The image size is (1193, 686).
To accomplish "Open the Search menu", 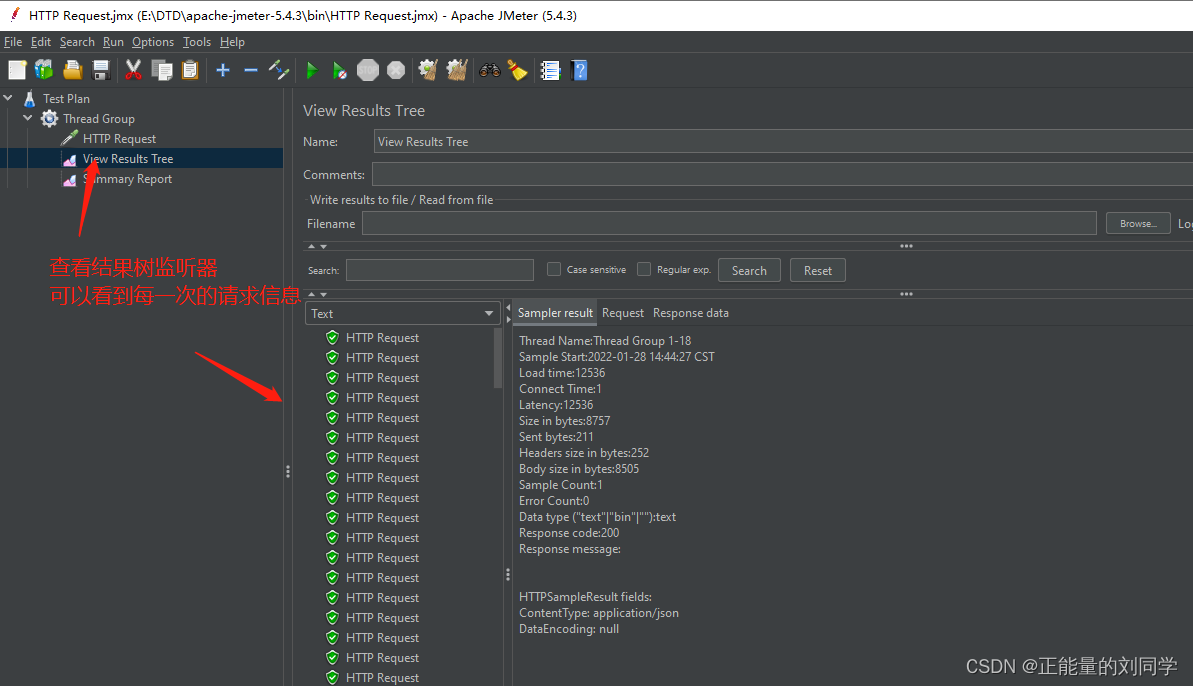I will coord(77,42).
